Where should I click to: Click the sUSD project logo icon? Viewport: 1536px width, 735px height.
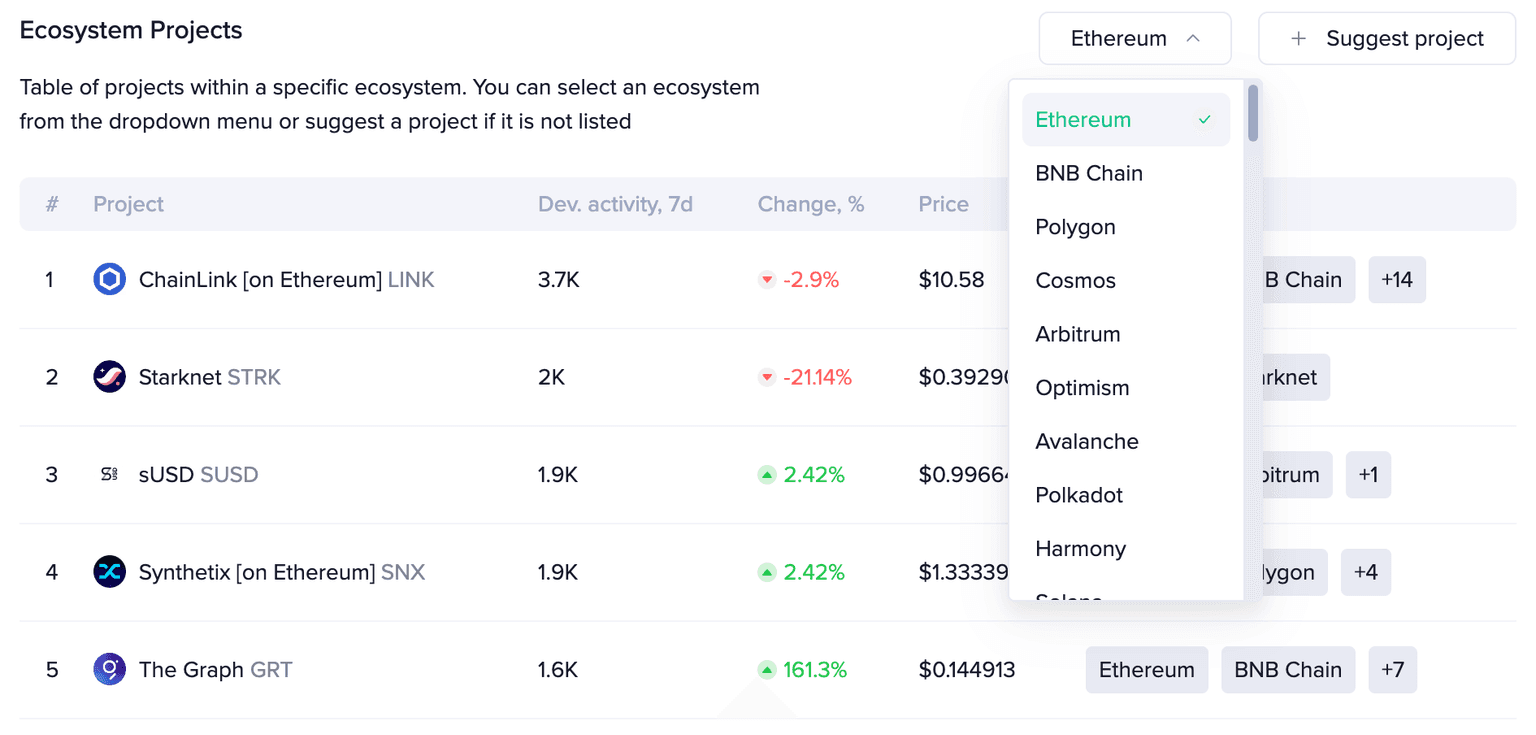(x=109, y=475)
